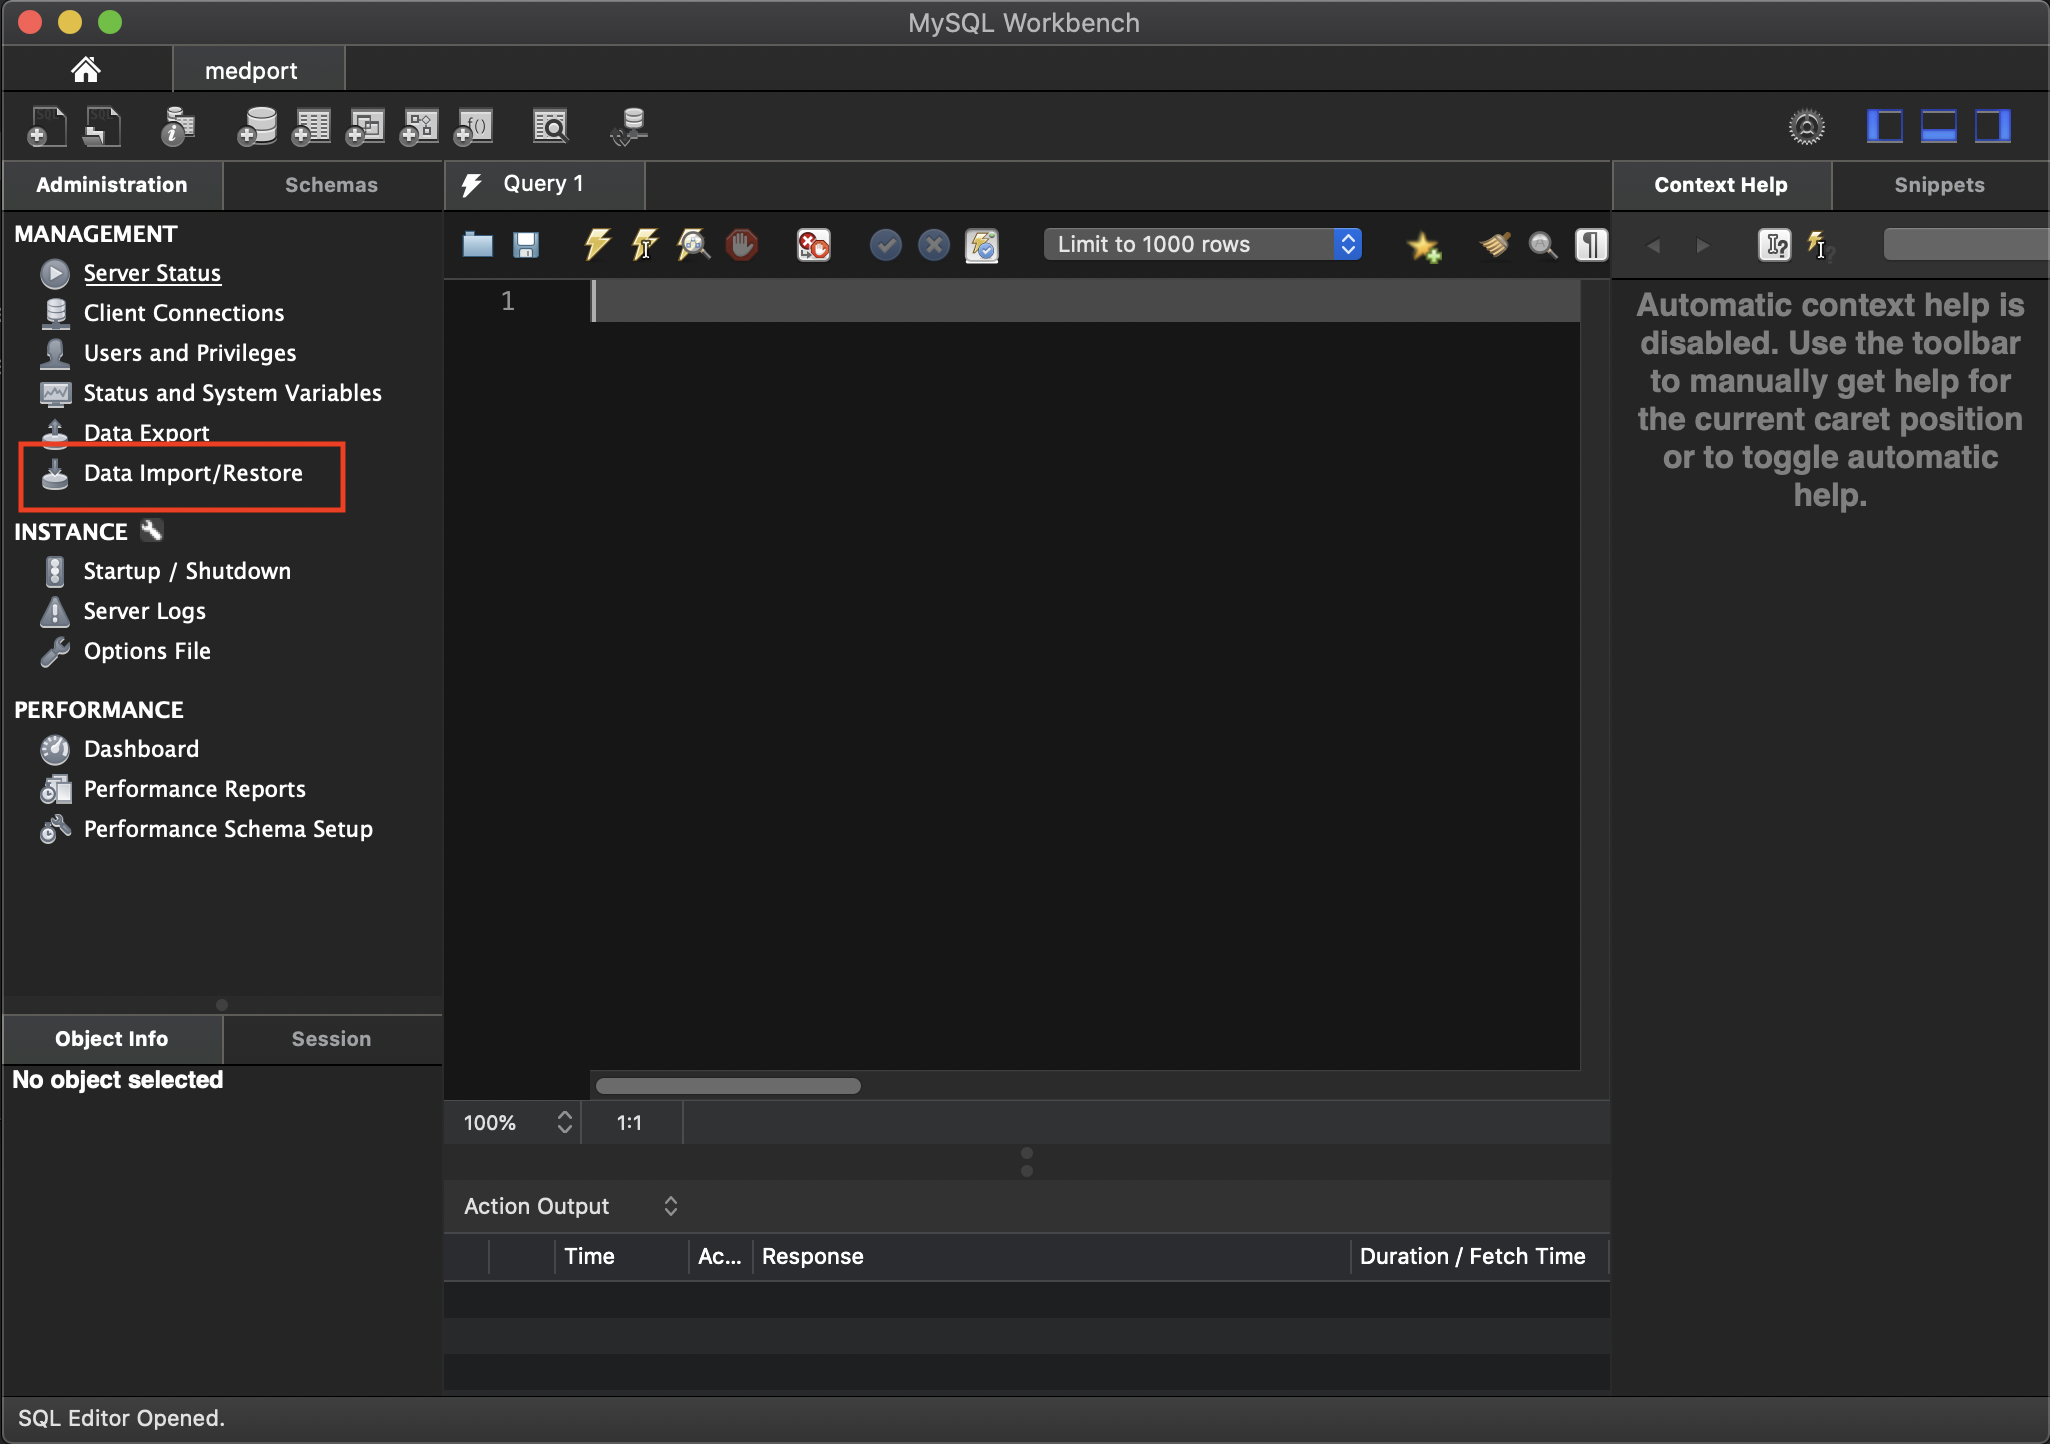2050x1444 pixels.
Task: Open Server Status page
Action: [152, 273]
